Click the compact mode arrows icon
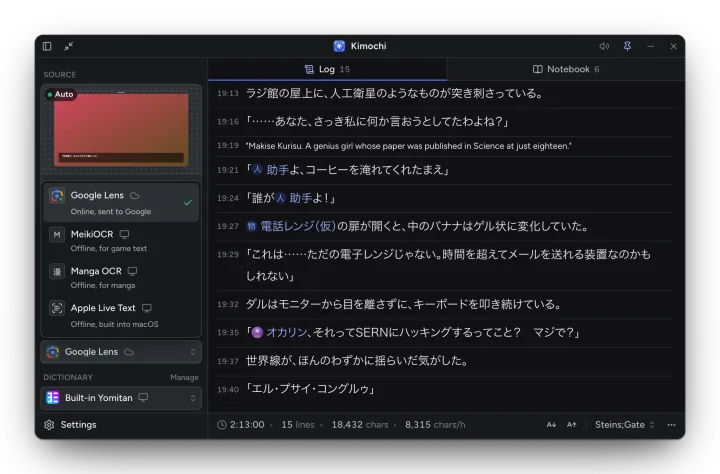 pyautogui.click(x=68, y=46)
